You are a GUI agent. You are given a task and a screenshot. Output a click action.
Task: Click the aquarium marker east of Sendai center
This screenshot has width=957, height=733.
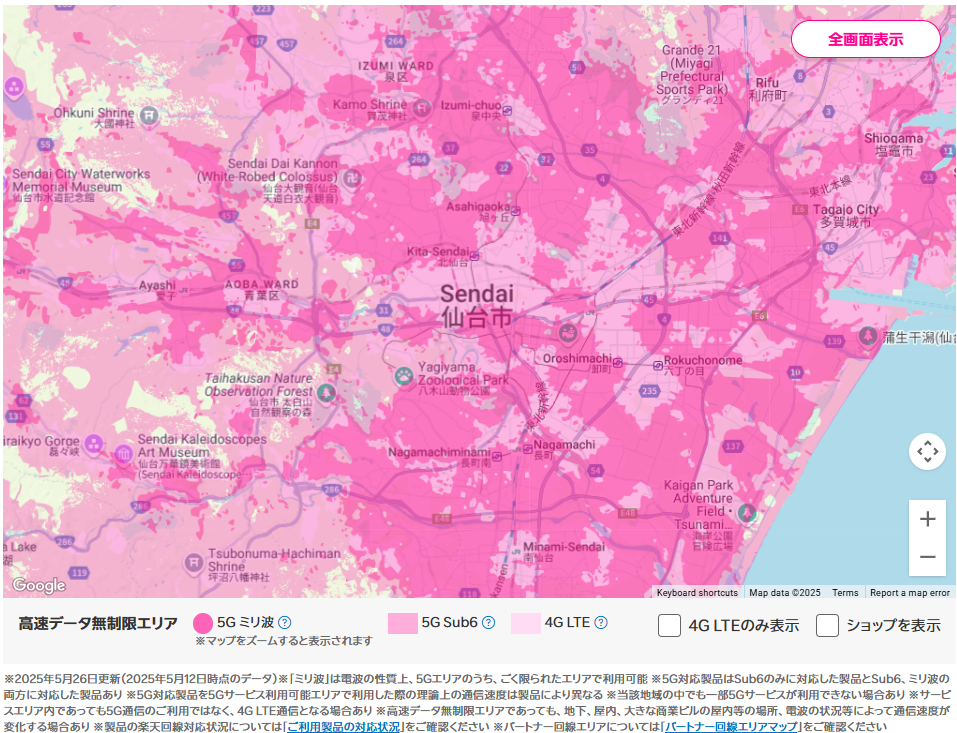point(568,333)
